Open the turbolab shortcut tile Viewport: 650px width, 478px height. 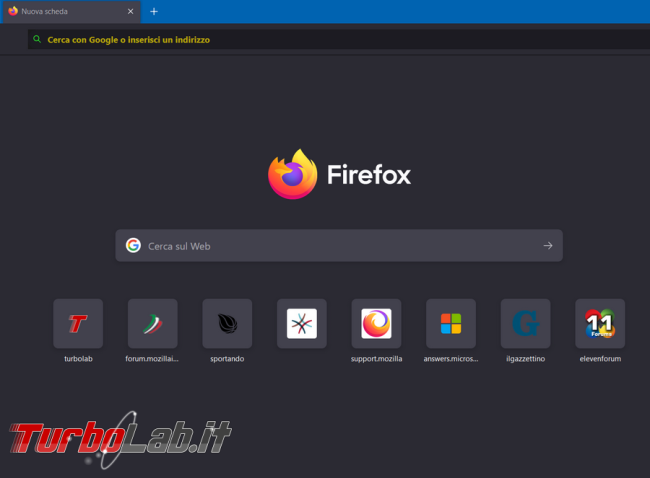pos(78,323)
